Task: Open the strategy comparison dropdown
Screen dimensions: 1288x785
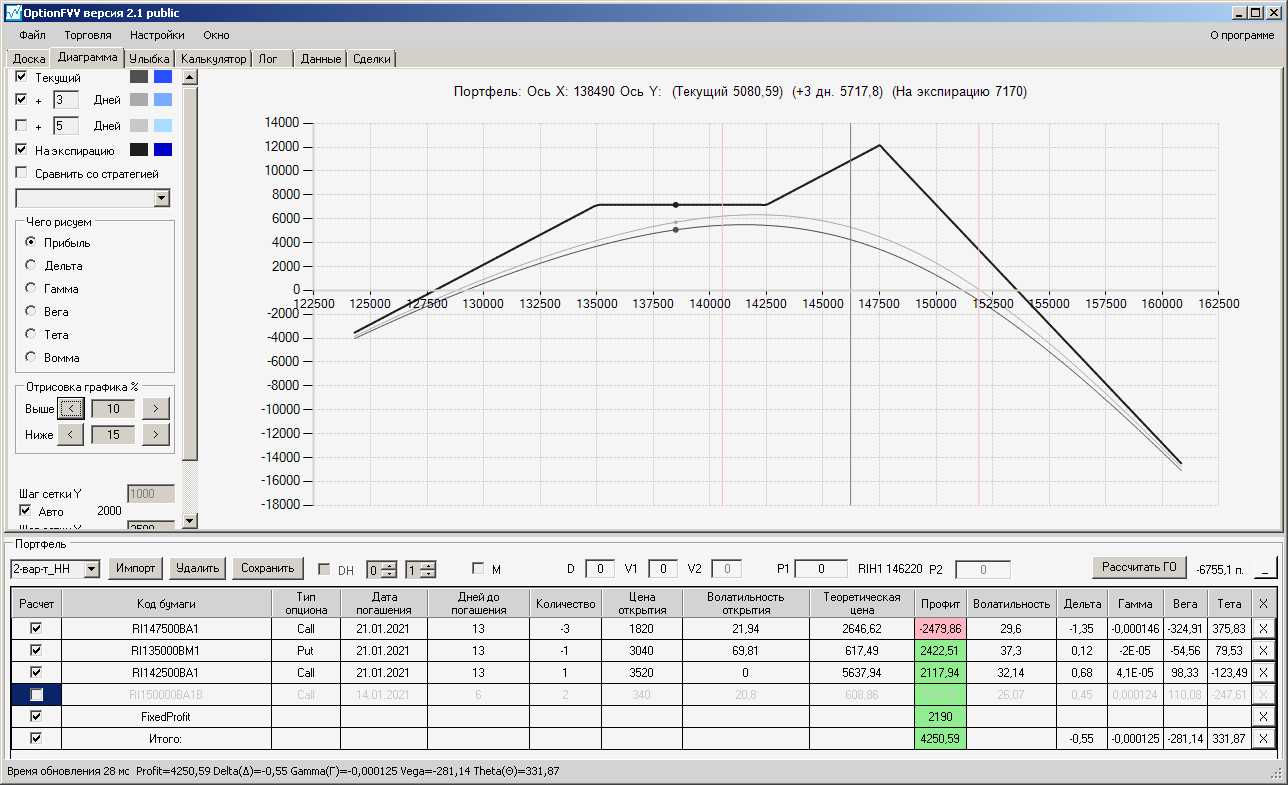Action: point(162,199)
